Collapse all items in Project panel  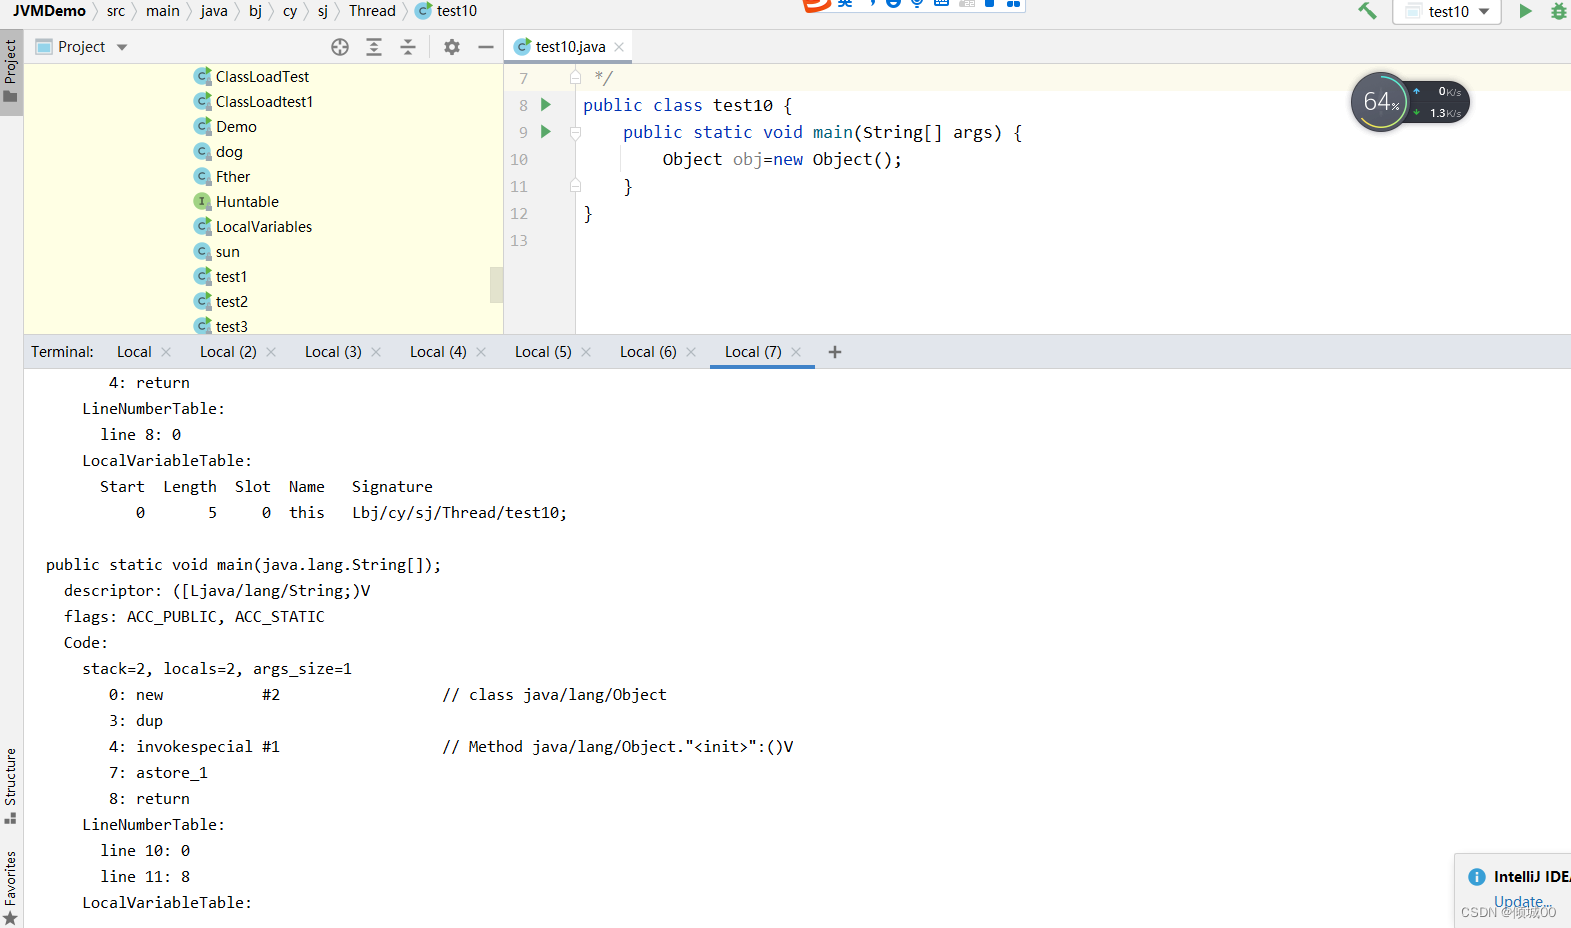[x=408, y=47]
